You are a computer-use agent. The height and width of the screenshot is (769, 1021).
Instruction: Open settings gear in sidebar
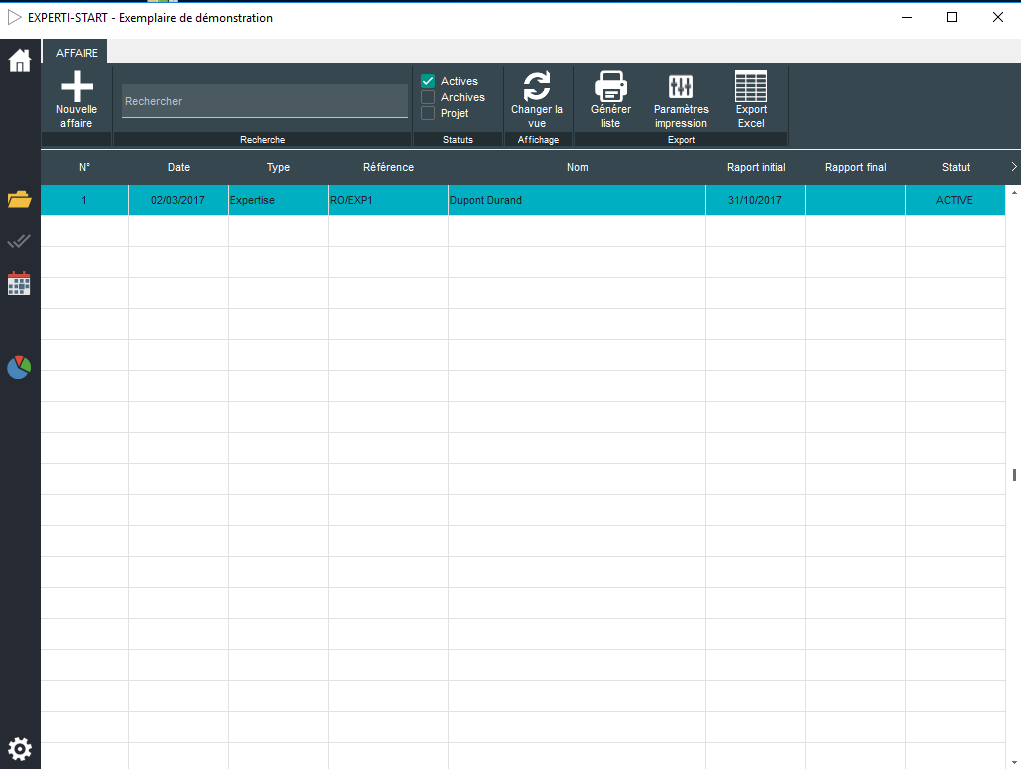[x=20, y=749]
